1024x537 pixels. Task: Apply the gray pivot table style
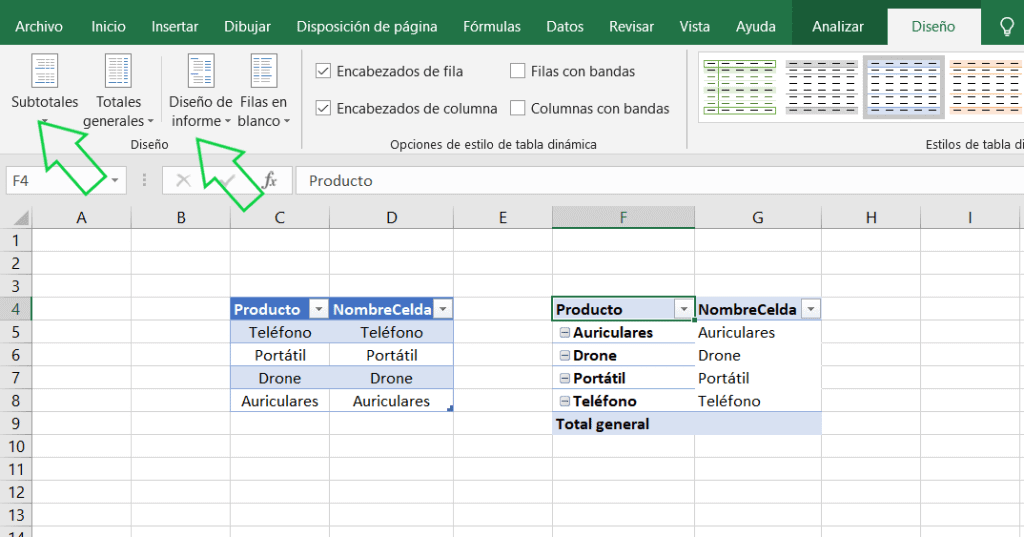coord(822,87)
